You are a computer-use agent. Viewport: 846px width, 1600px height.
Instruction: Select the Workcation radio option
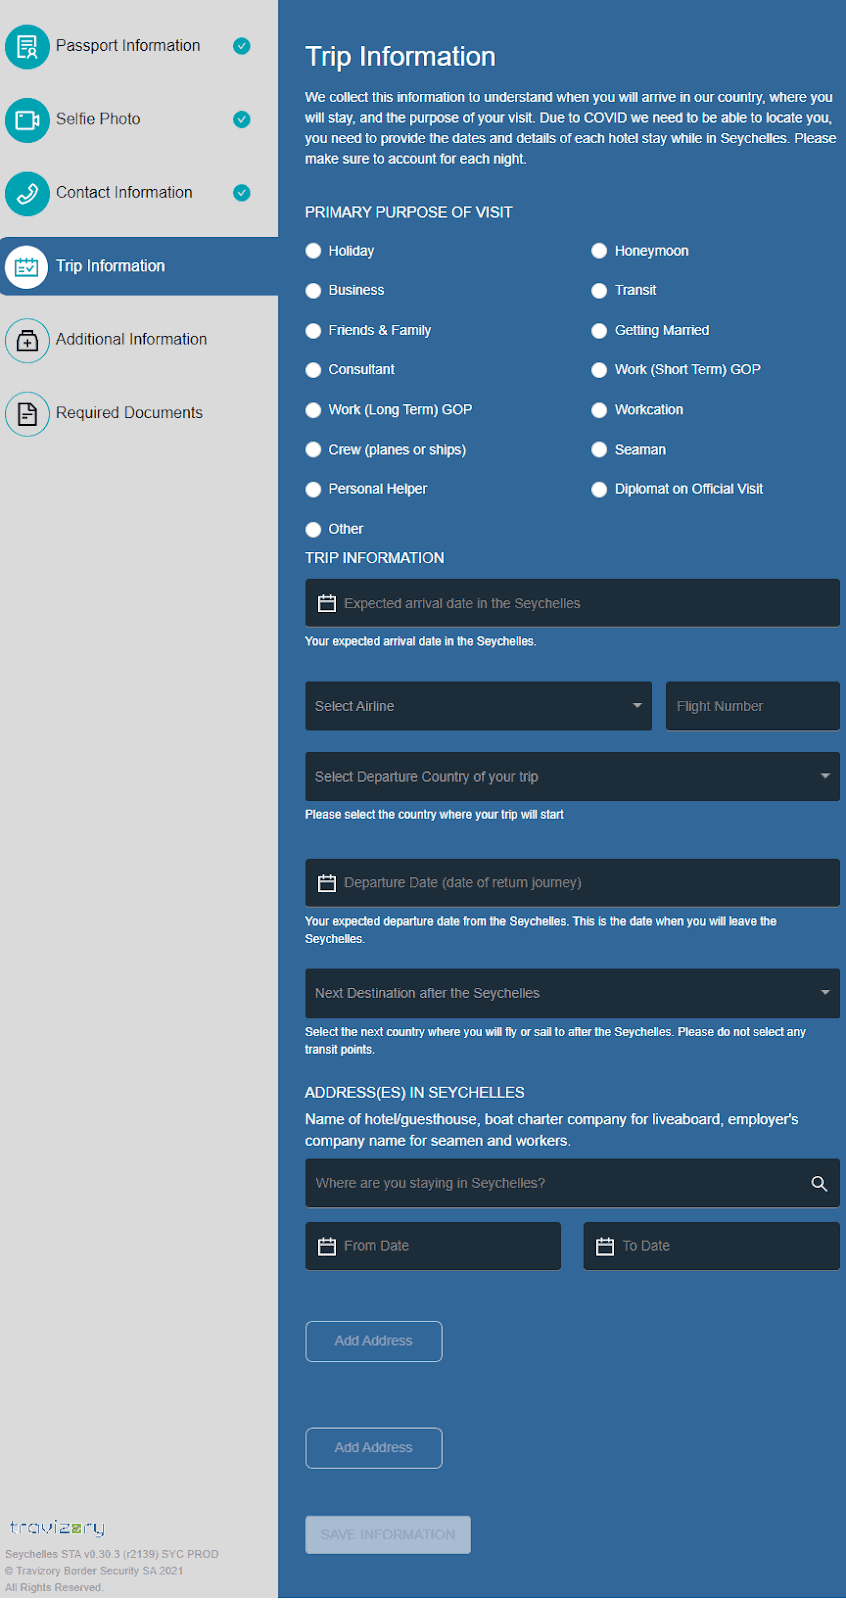point(599,410)
